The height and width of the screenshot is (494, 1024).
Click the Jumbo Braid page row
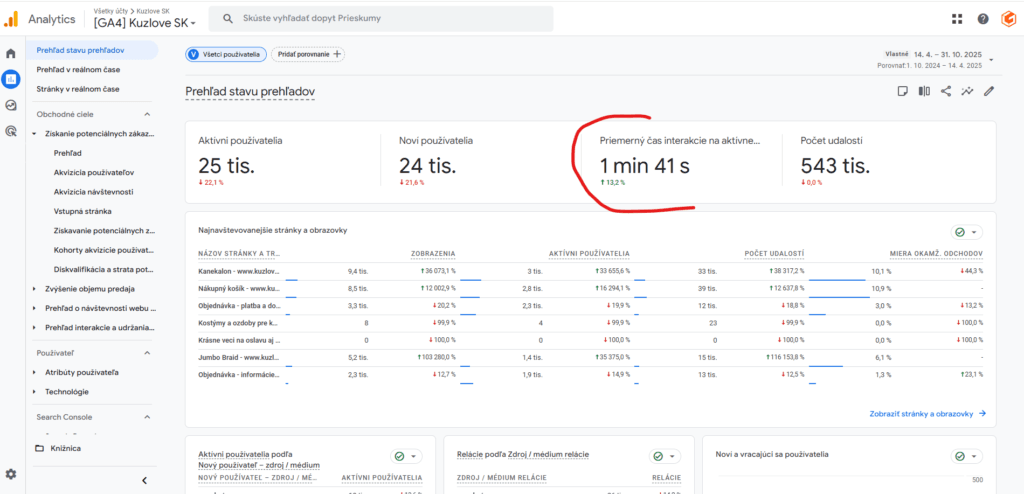[x=590, y=357]
